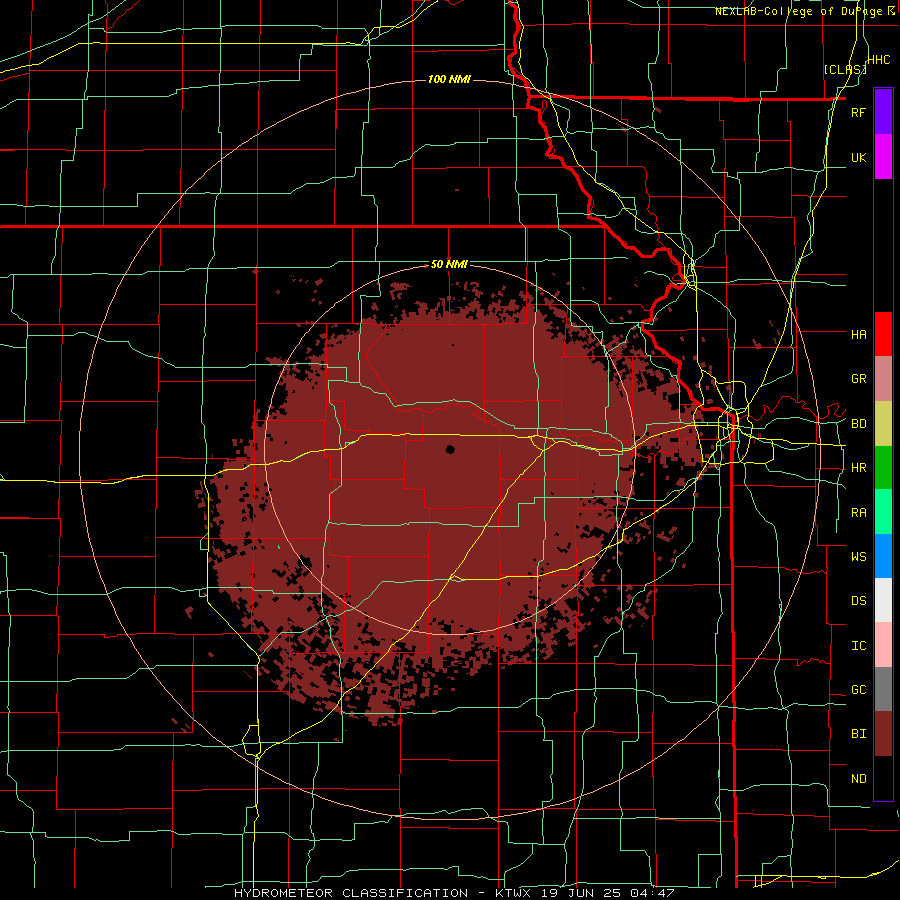Click the IC legend label
The width and height of the screenshot is (900, 900).
[x=858, y=646]
